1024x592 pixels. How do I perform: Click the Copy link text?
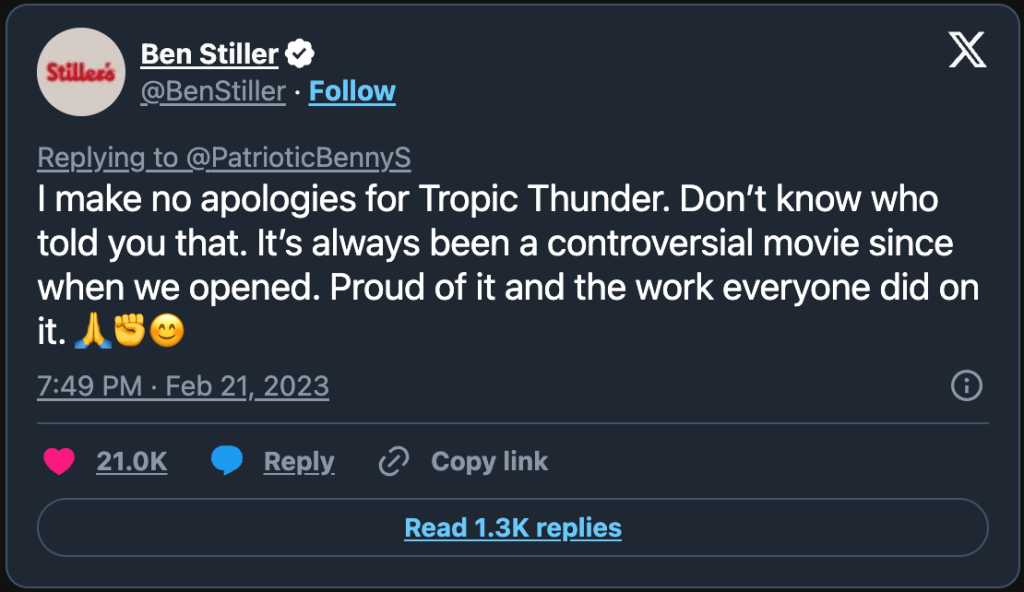click(489, 461)
